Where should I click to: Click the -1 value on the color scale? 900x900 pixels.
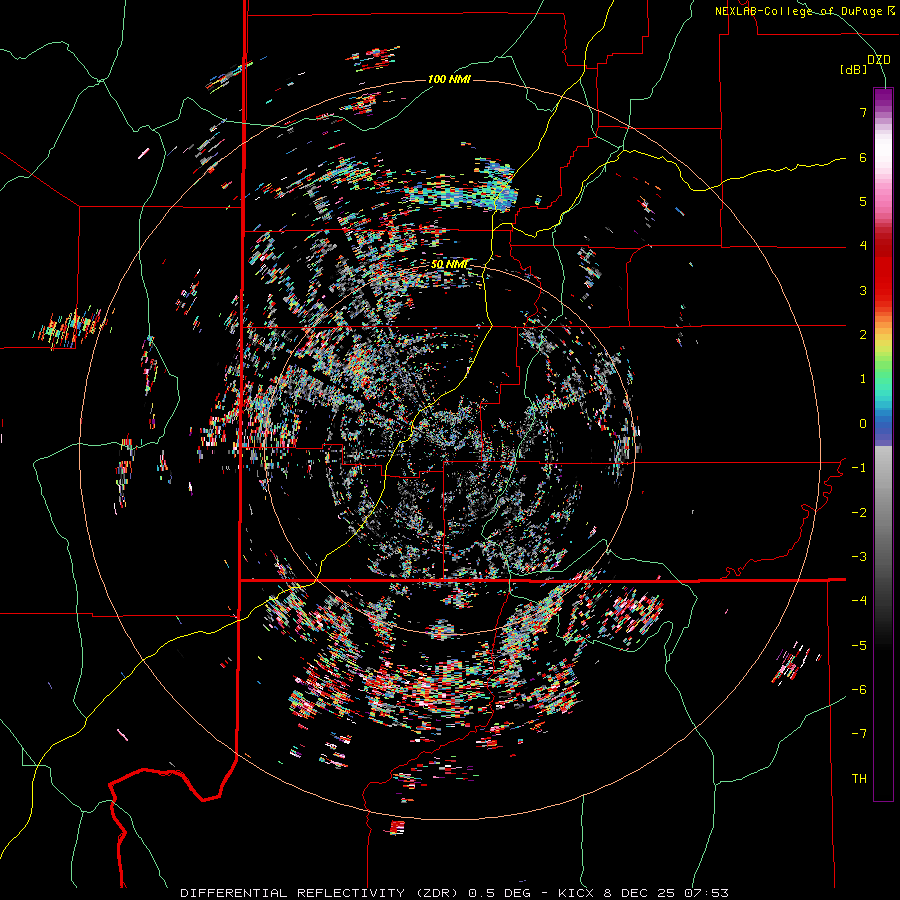coord(859,468)
